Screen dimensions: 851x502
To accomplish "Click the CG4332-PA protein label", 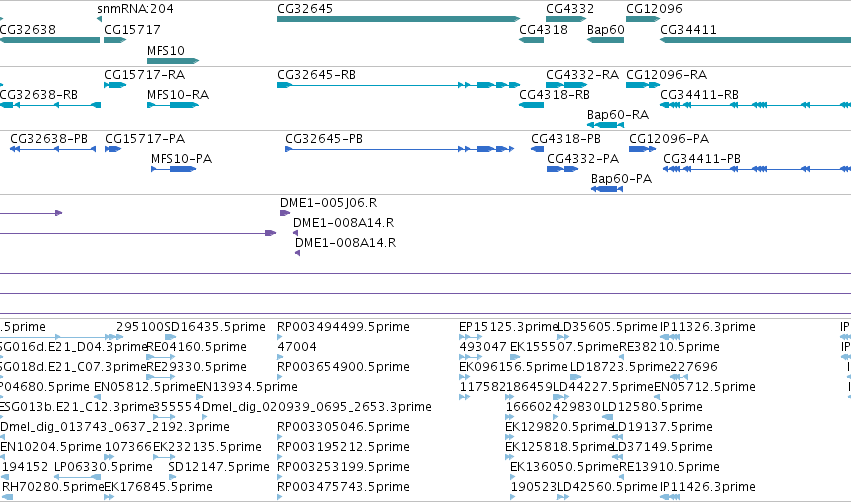I will click(x=583, y=159).
